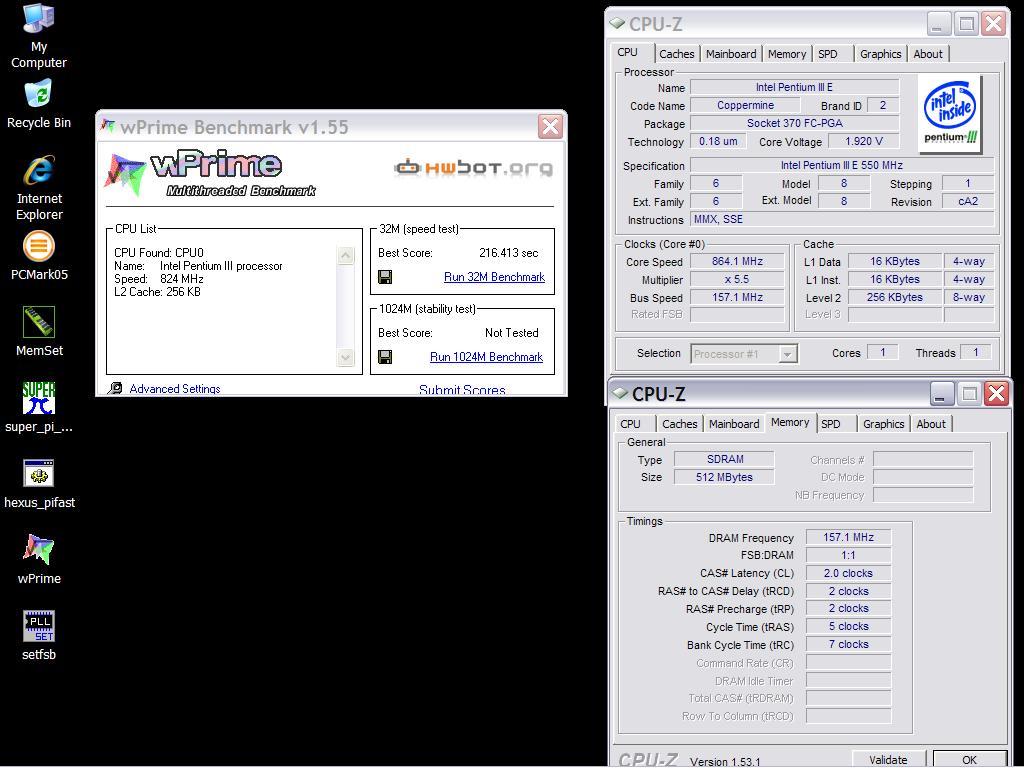This screenshot has height=768, width=1024.
Task: Click the Package Socket 370 FC-PGA field
Action: (x=795, y=123)
